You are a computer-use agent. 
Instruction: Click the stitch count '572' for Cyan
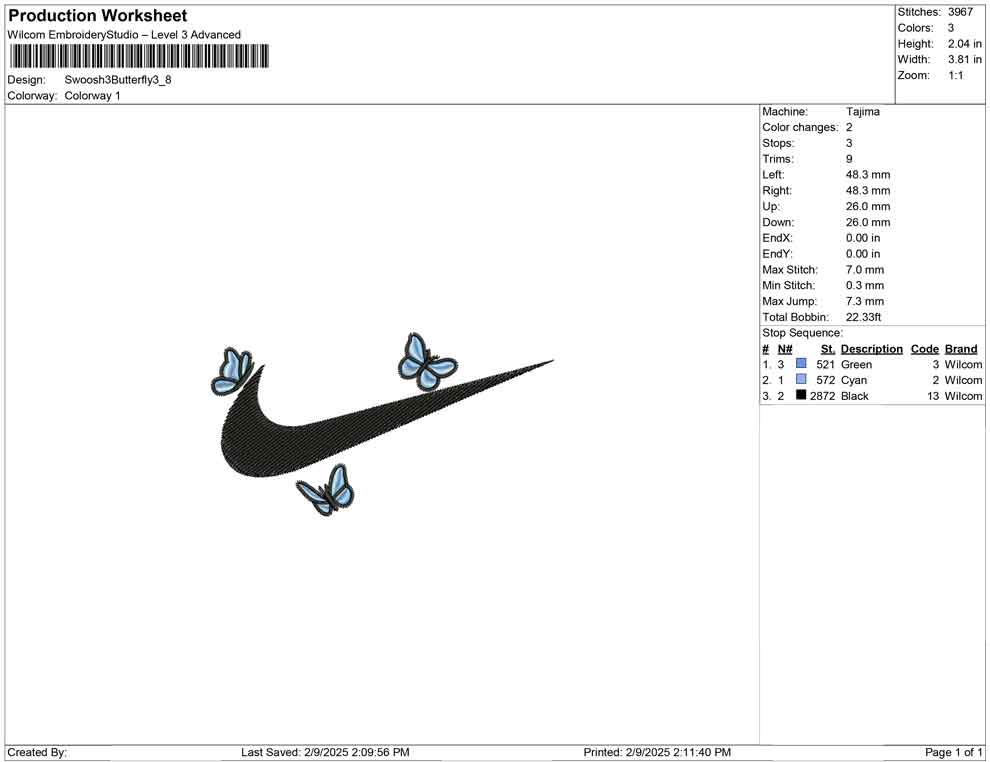(825, 380)
